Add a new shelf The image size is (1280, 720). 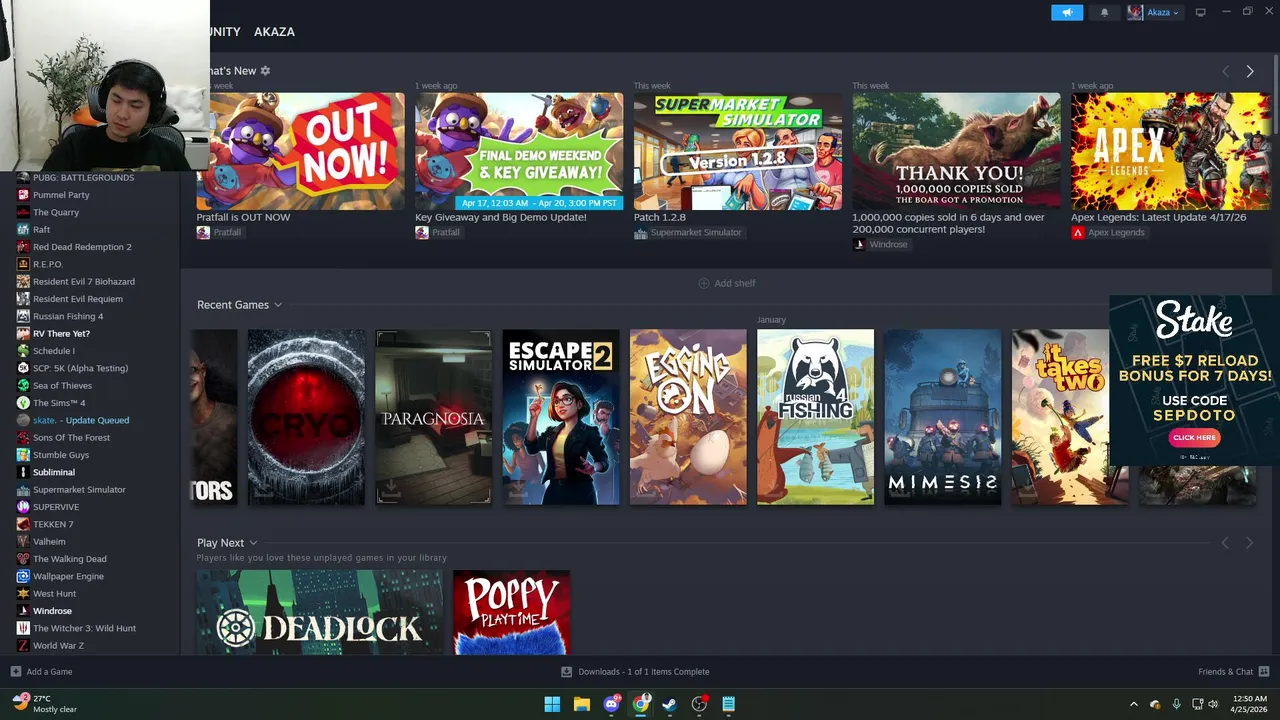coord(727,283)
